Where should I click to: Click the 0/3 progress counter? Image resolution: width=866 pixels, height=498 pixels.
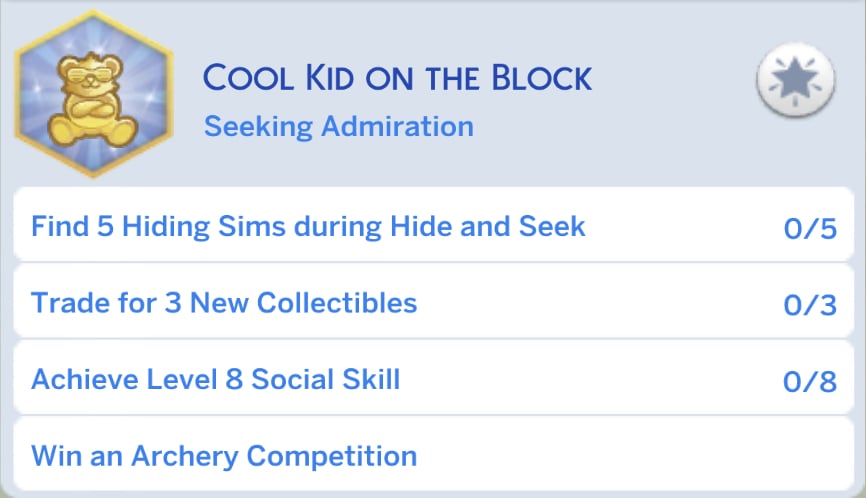[809, 305]
